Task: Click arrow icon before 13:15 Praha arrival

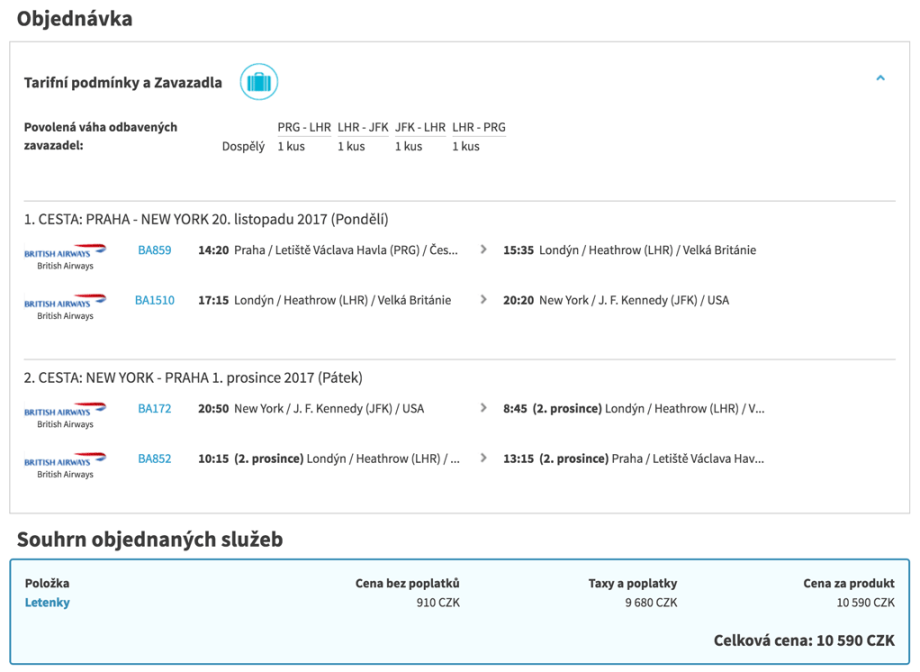Action: click(484, 459)
